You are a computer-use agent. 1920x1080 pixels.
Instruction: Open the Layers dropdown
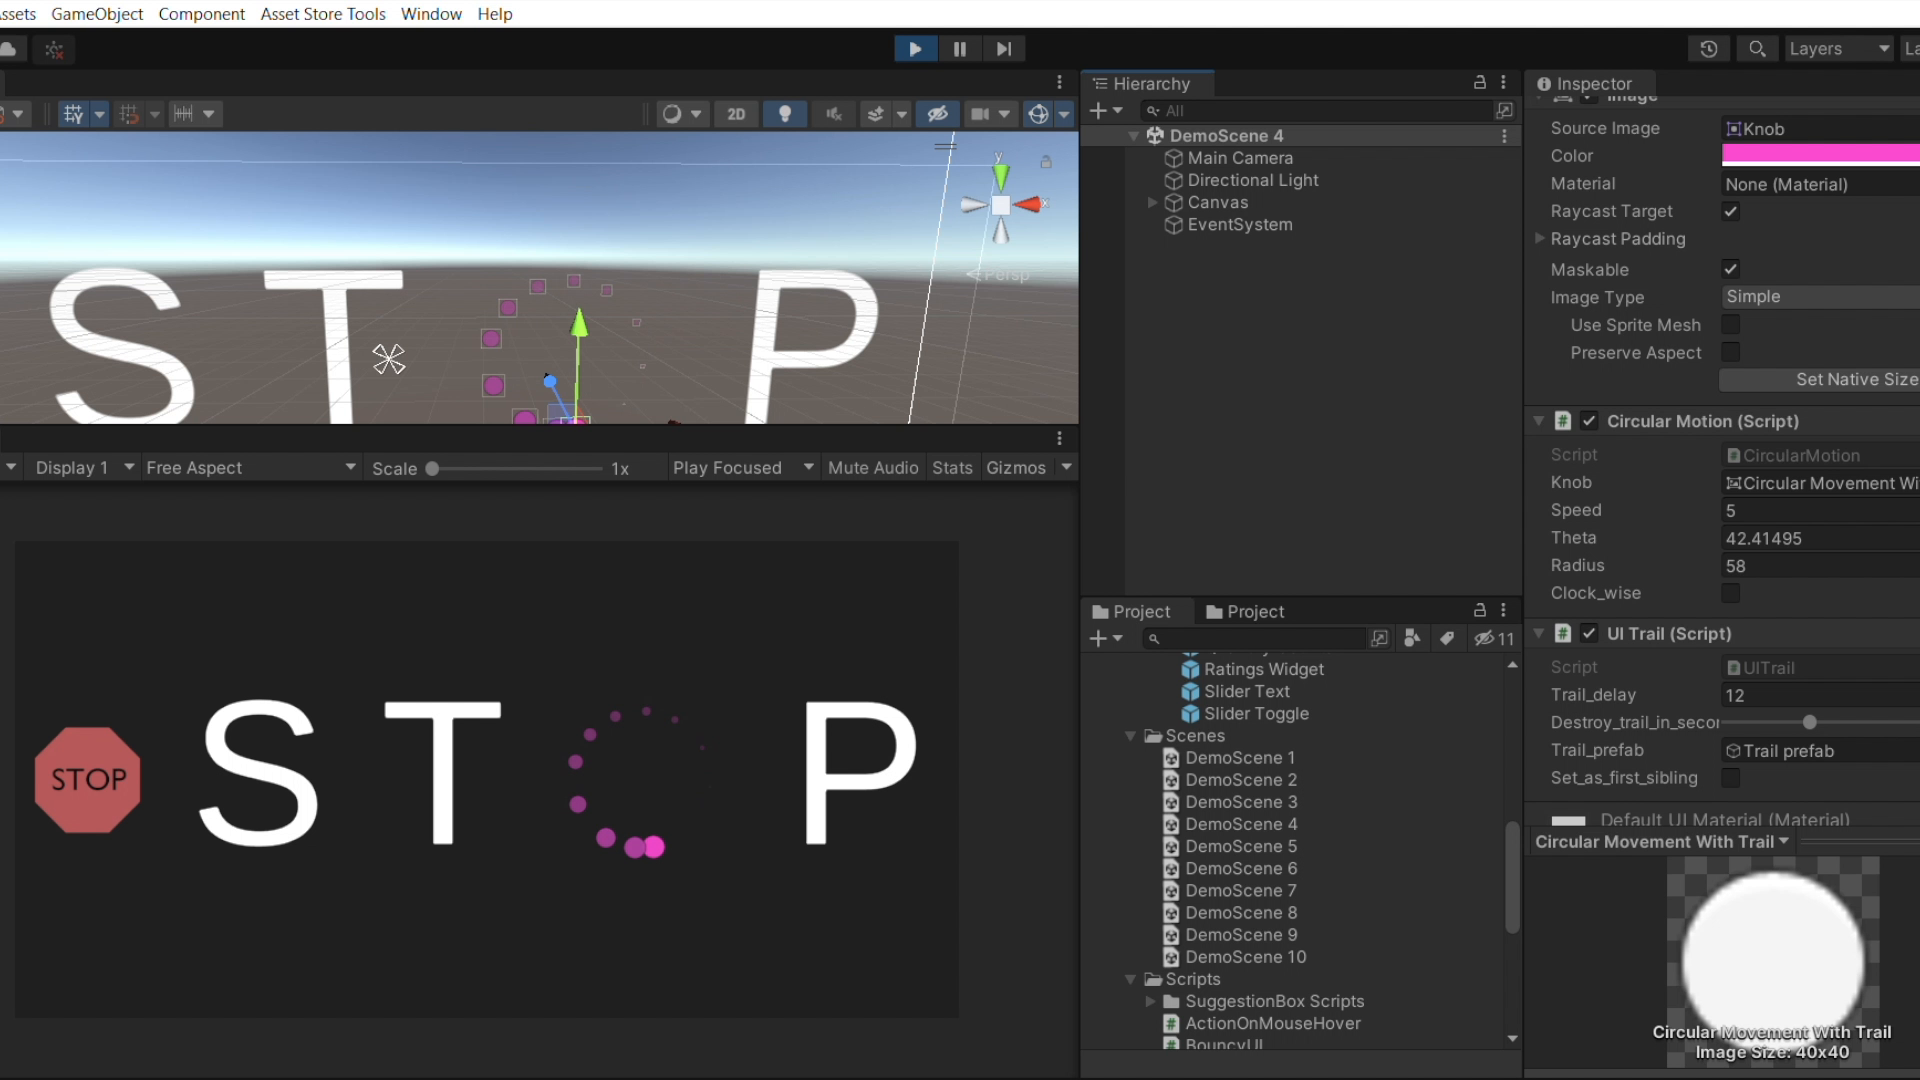pos(1839,49)
